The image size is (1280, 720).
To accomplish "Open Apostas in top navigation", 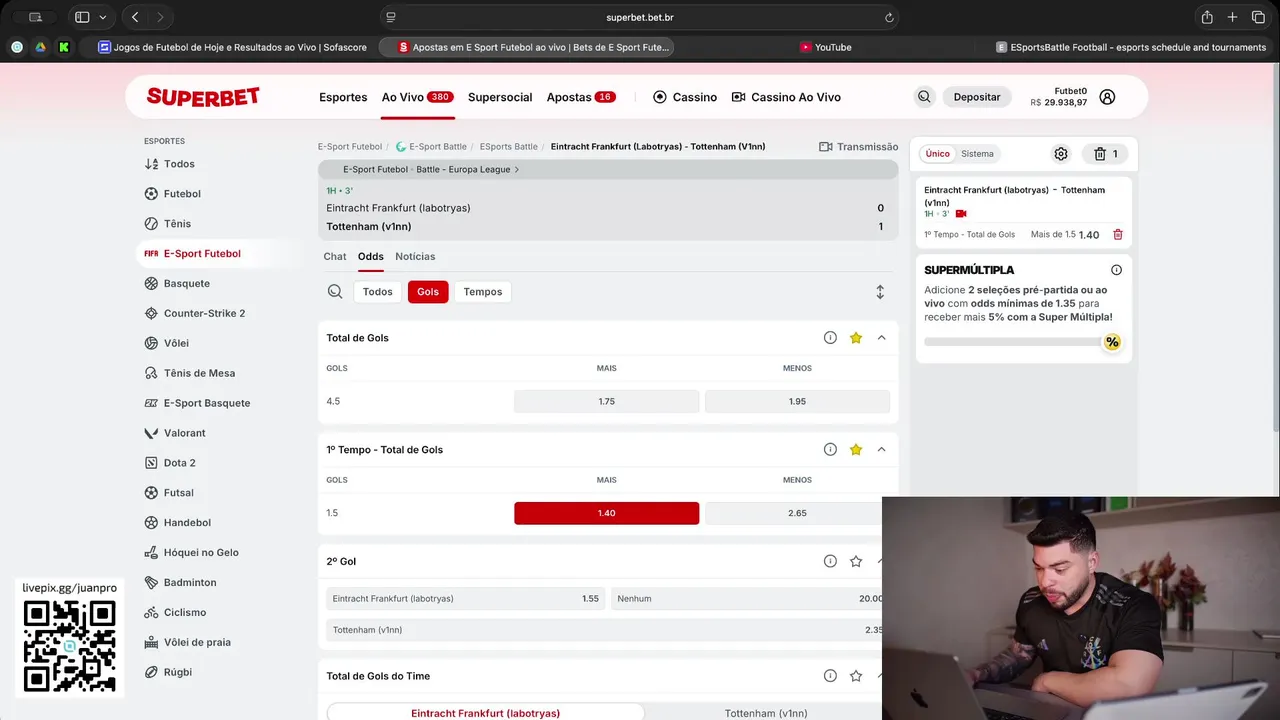I will tap(580, 97).
